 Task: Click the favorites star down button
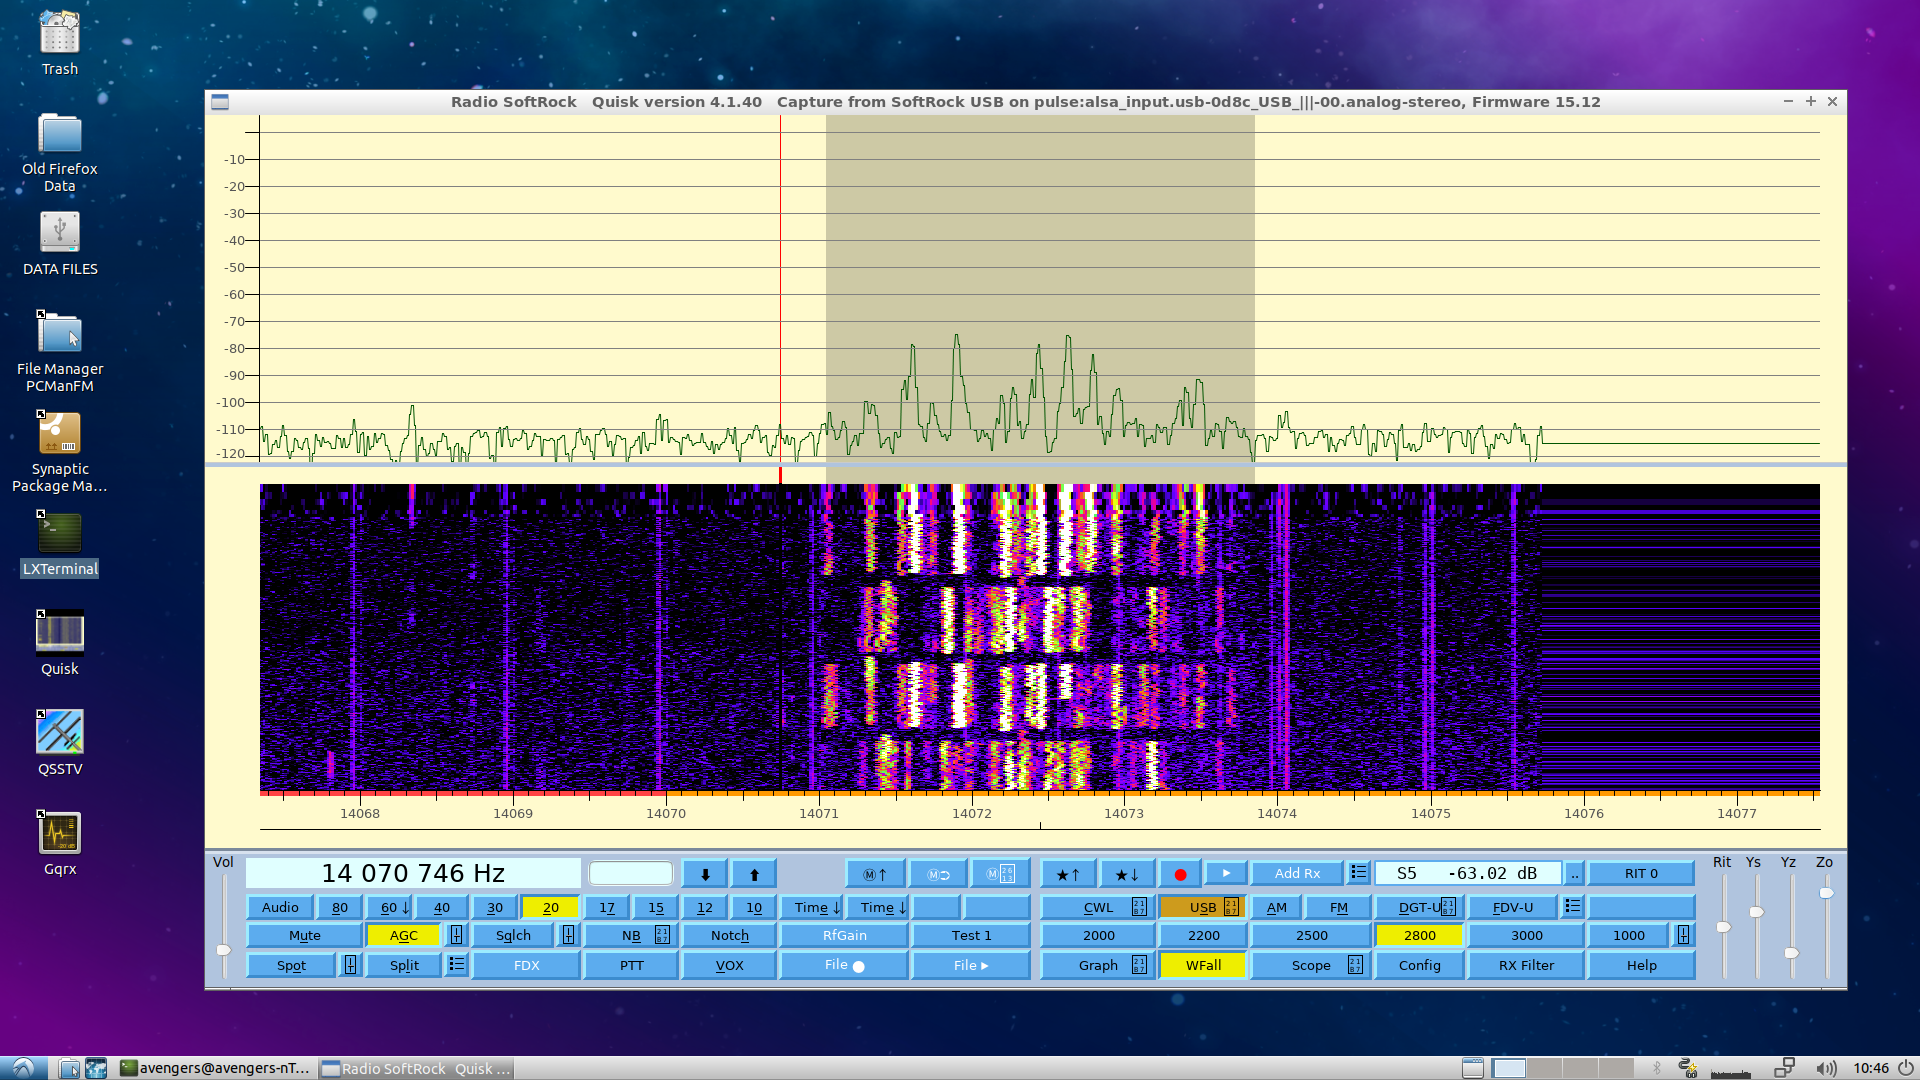tap(1126, 874)
